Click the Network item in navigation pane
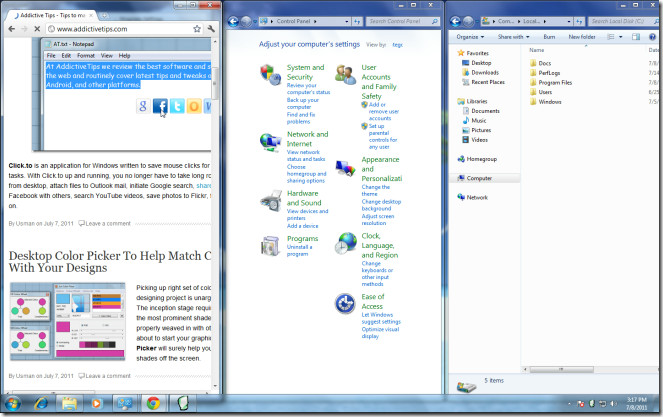Image resolution: width=663 pixels, height=417 pixels. (477, 198)
